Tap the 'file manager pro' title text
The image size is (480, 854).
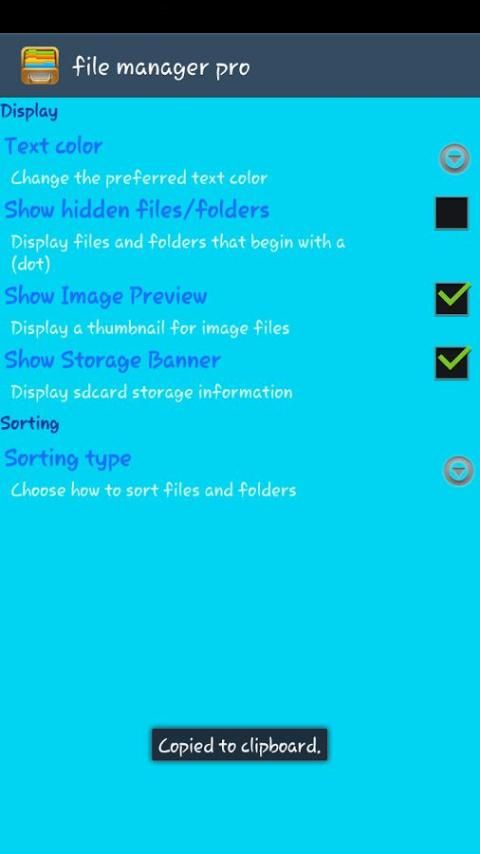click(x=161, y=68)
